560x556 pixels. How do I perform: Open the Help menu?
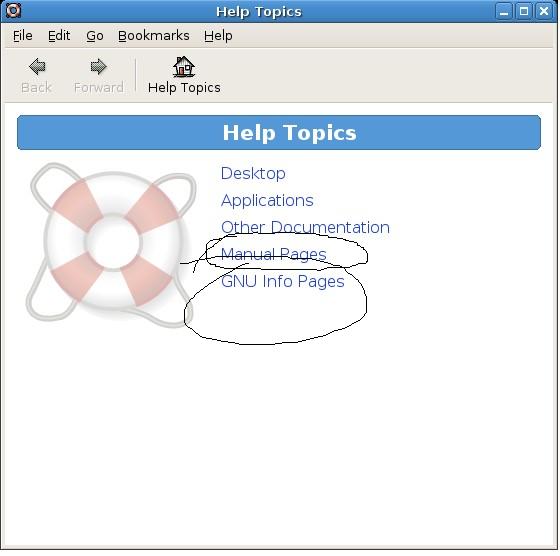pos(218,36)
